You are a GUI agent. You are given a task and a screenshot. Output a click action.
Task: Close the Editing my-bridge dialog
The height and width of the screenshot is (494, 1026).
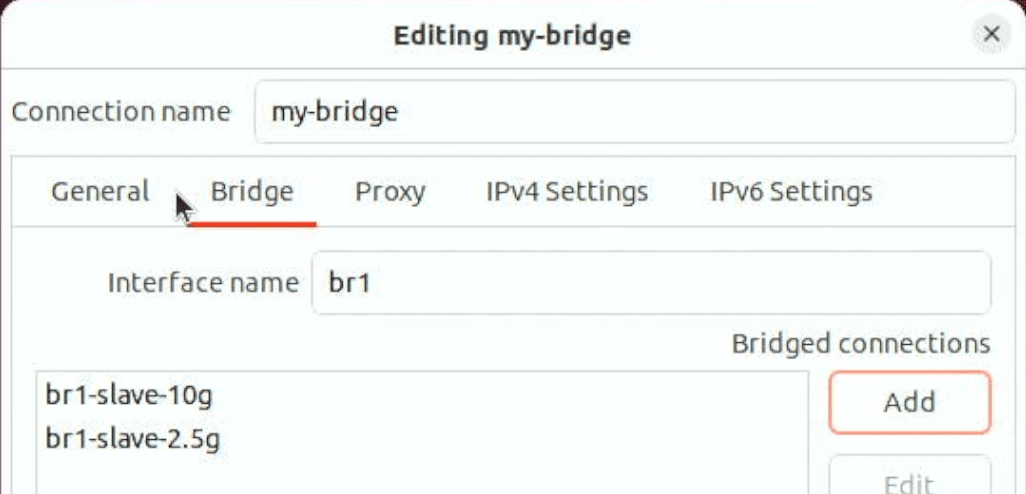click(x=991, y=34)
